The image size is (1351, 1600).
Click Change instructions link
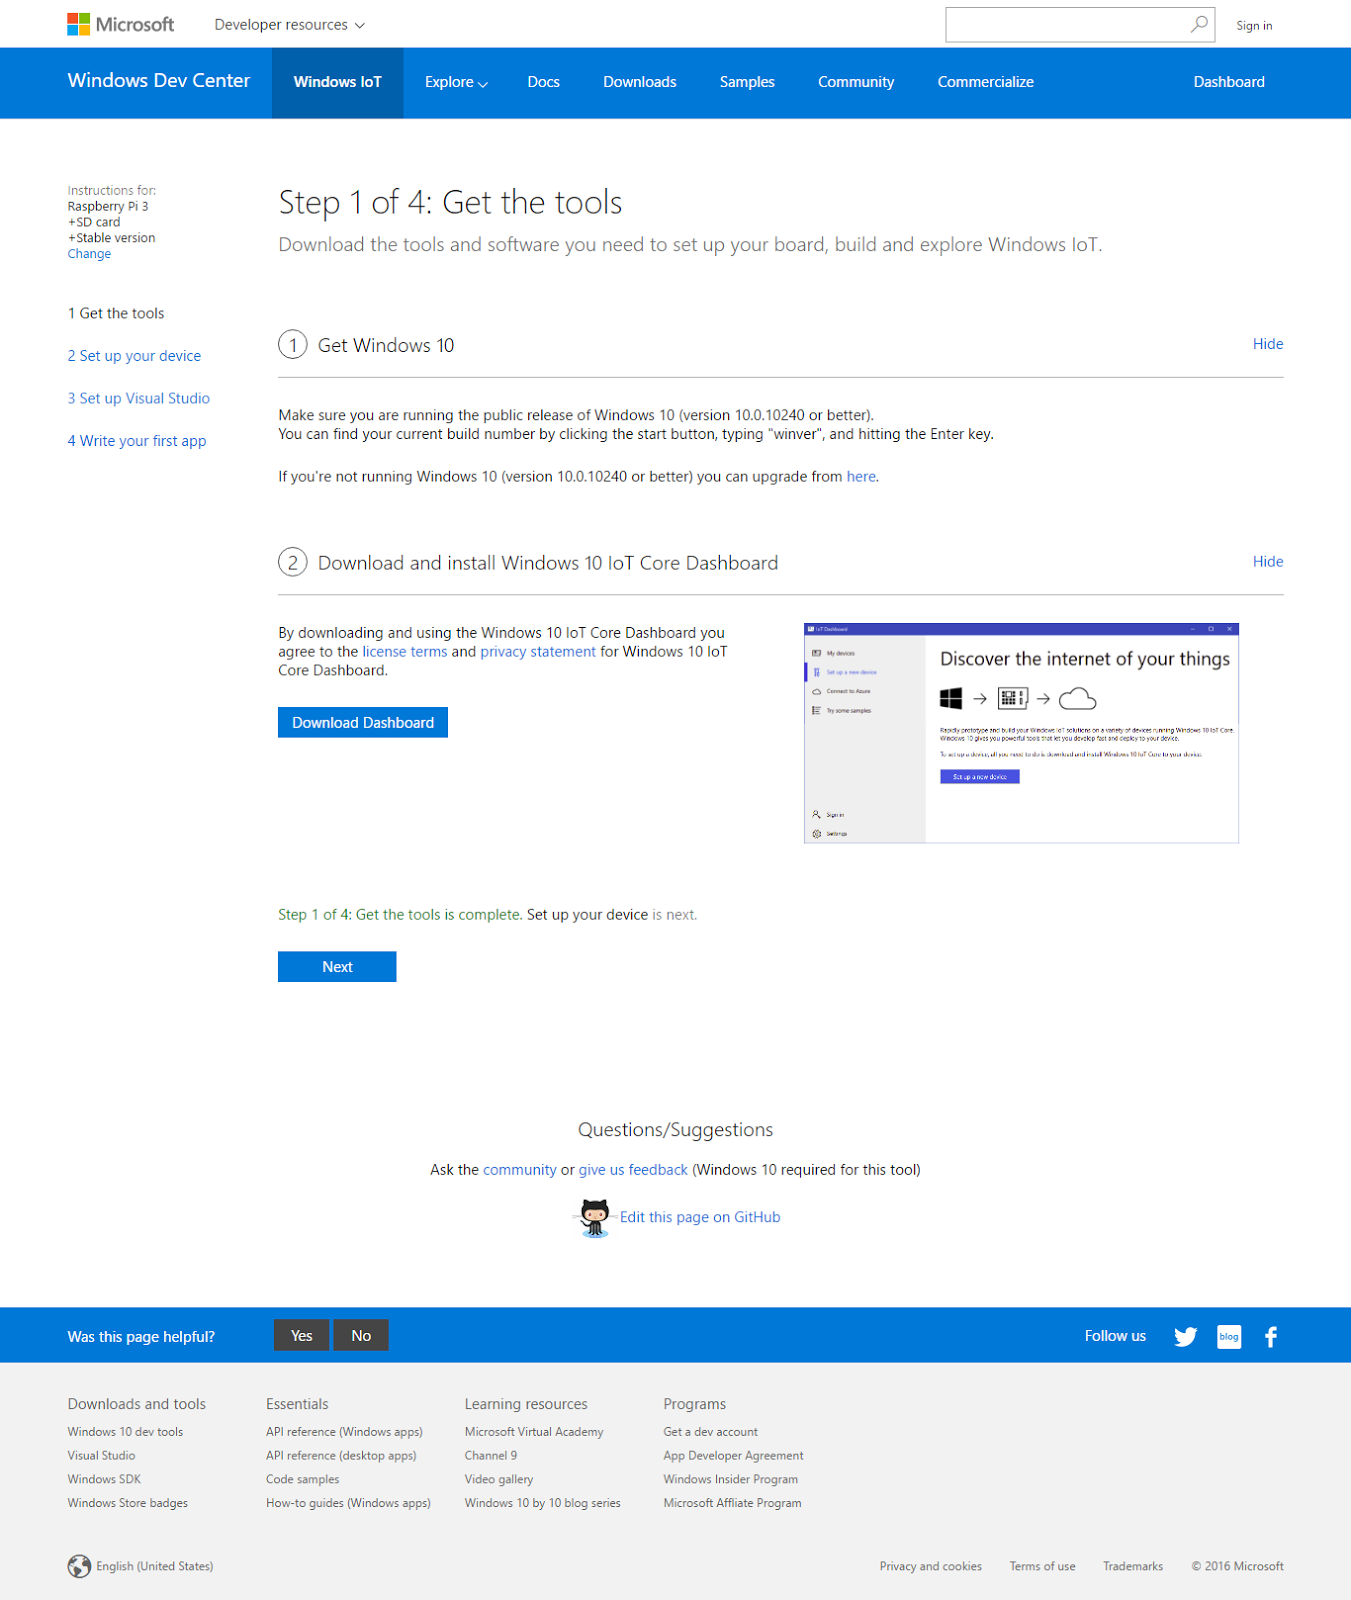coord(89,254)
